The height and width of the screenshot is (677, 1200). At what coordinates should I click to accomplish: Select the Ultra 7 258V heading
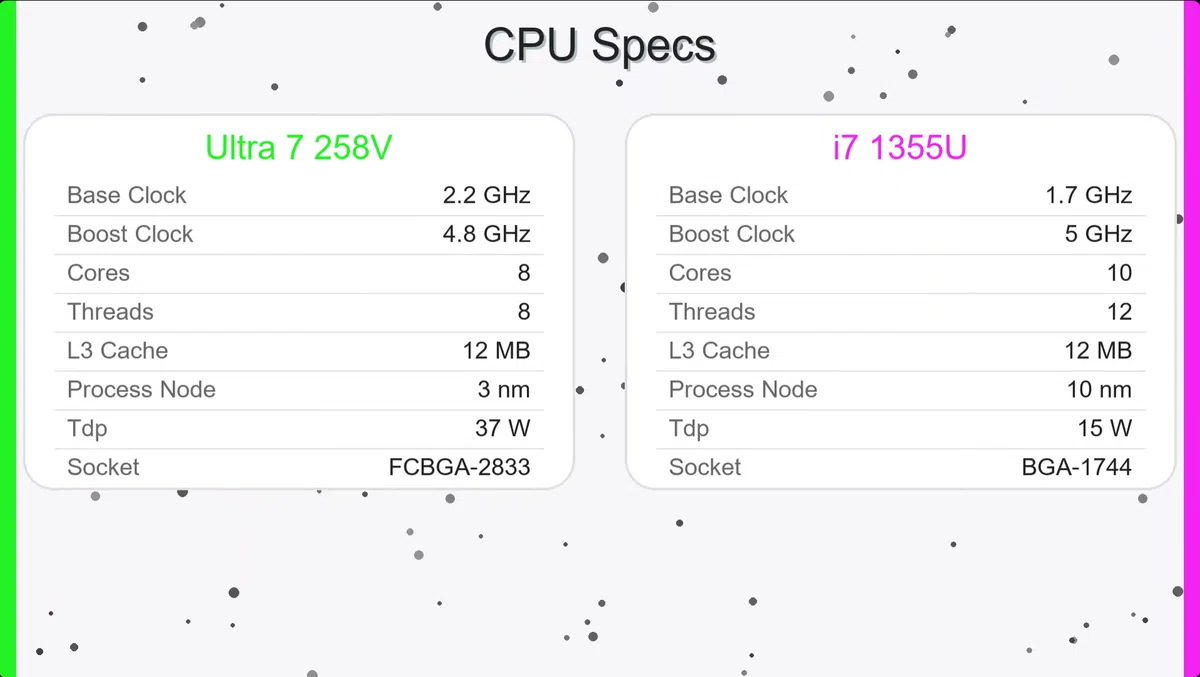point(298,148)
